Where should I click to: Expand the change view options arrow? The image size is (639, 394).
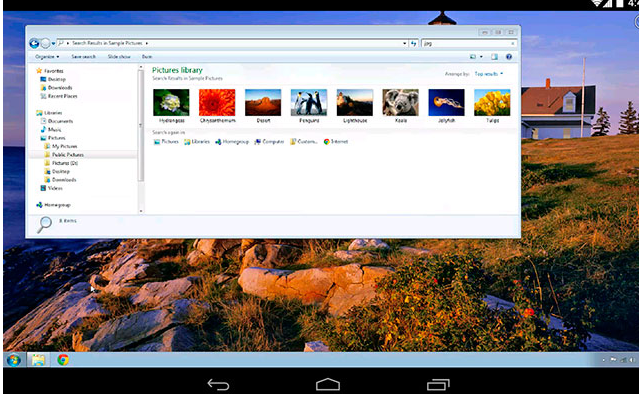coord(481,57)
